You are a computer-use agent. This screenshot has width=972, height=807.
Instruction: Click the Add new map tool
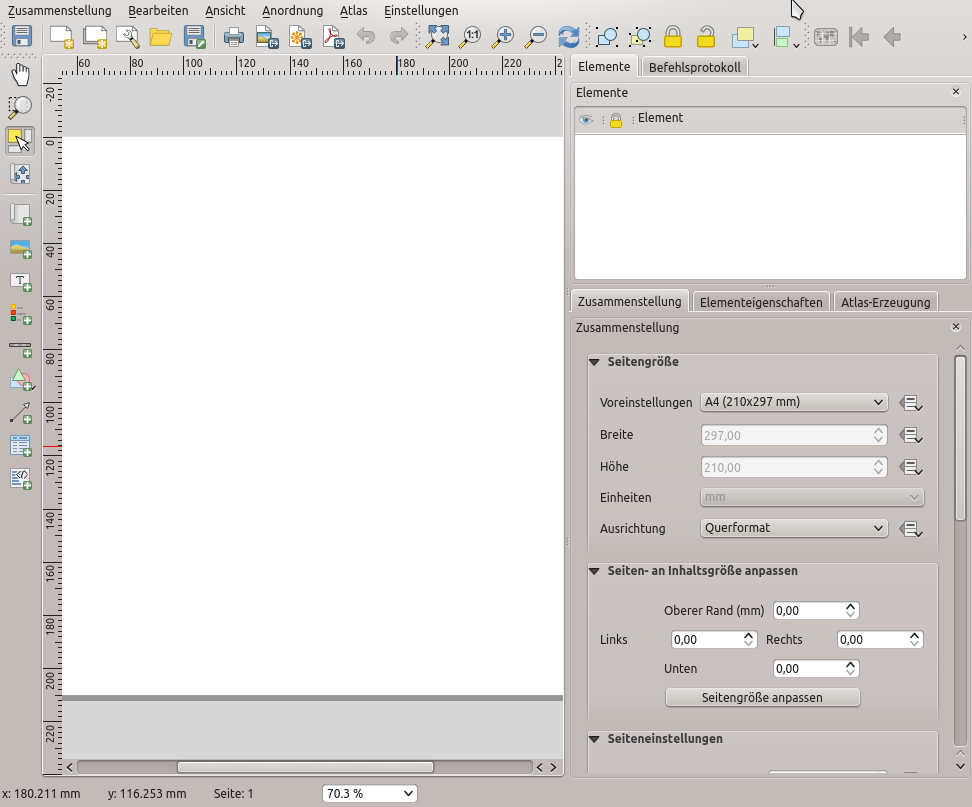pos(20,214)
